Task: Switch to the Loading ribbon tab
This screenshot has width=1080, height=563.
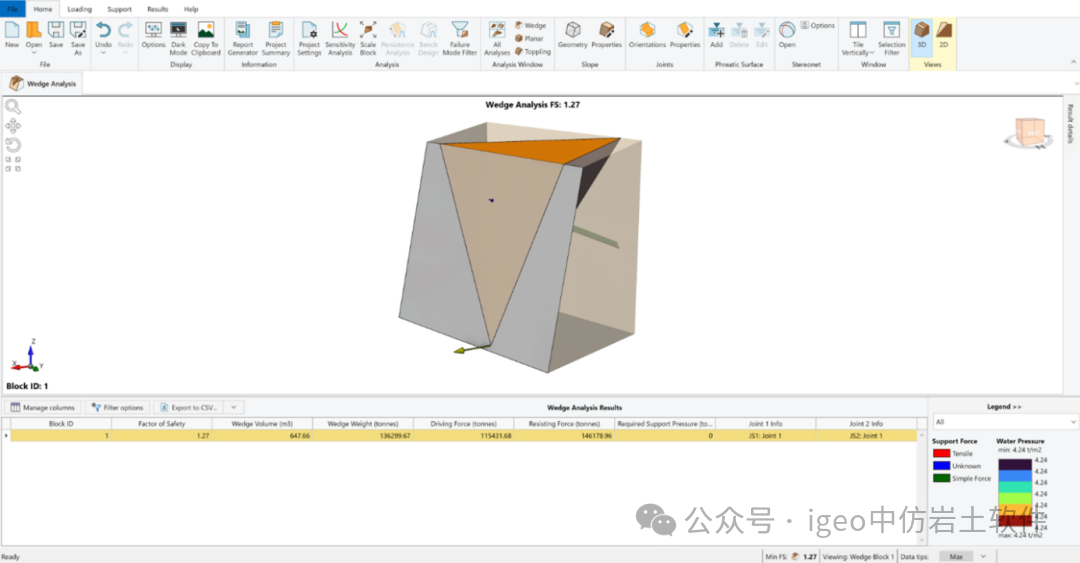Action: [x=79, y=9]
